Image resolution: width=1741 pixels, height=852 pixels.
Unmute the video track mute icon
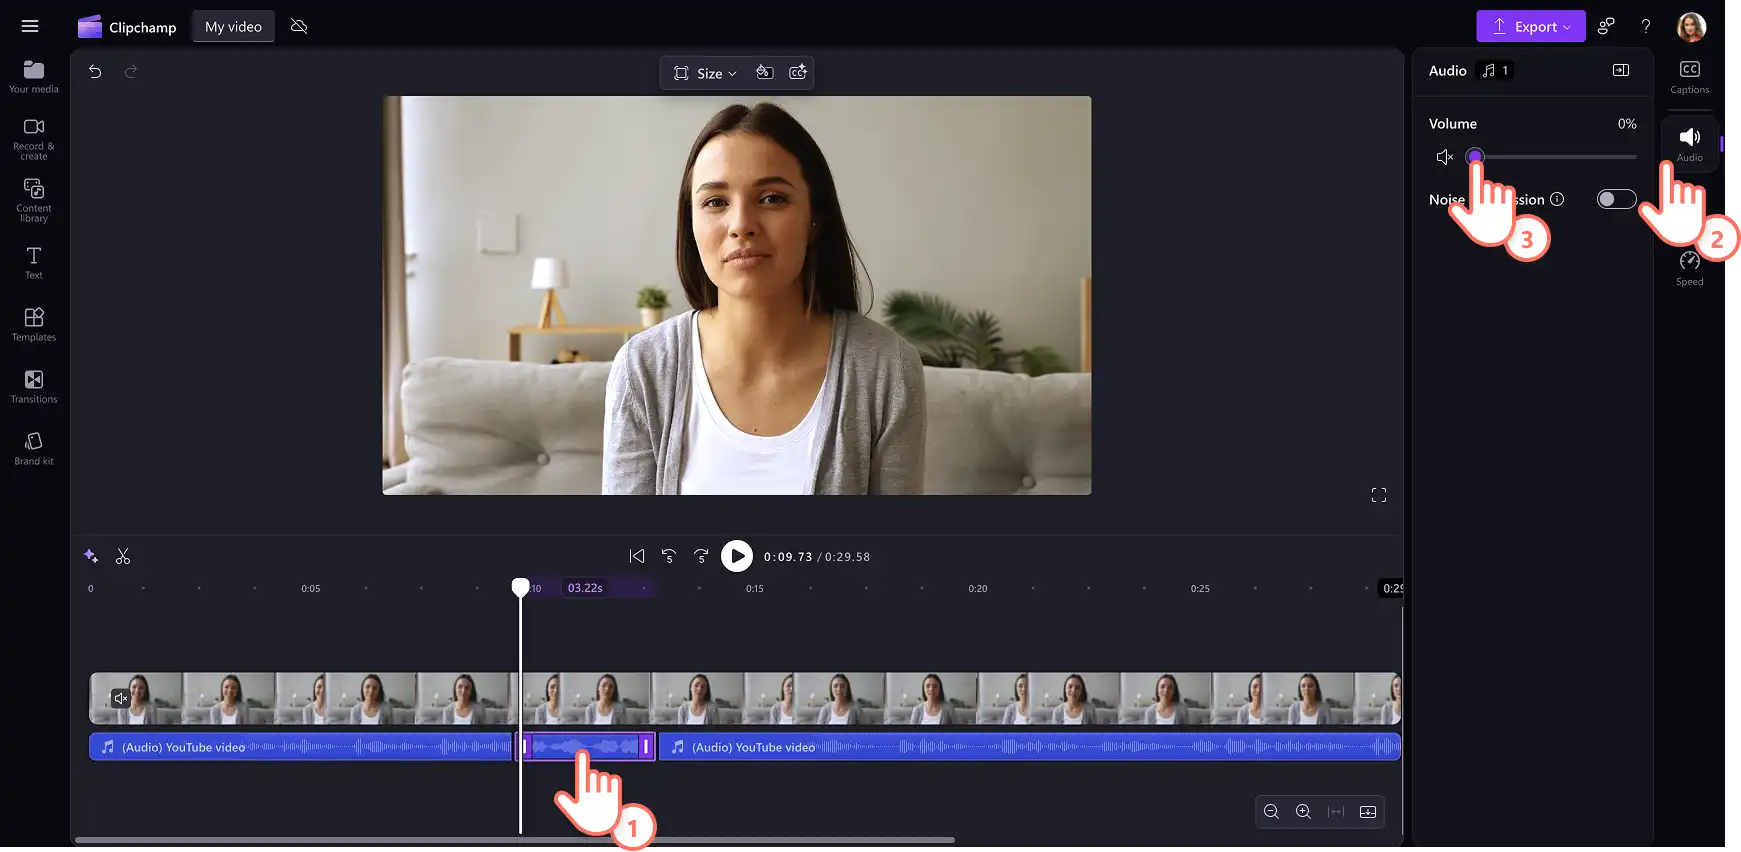click(121, 698)
